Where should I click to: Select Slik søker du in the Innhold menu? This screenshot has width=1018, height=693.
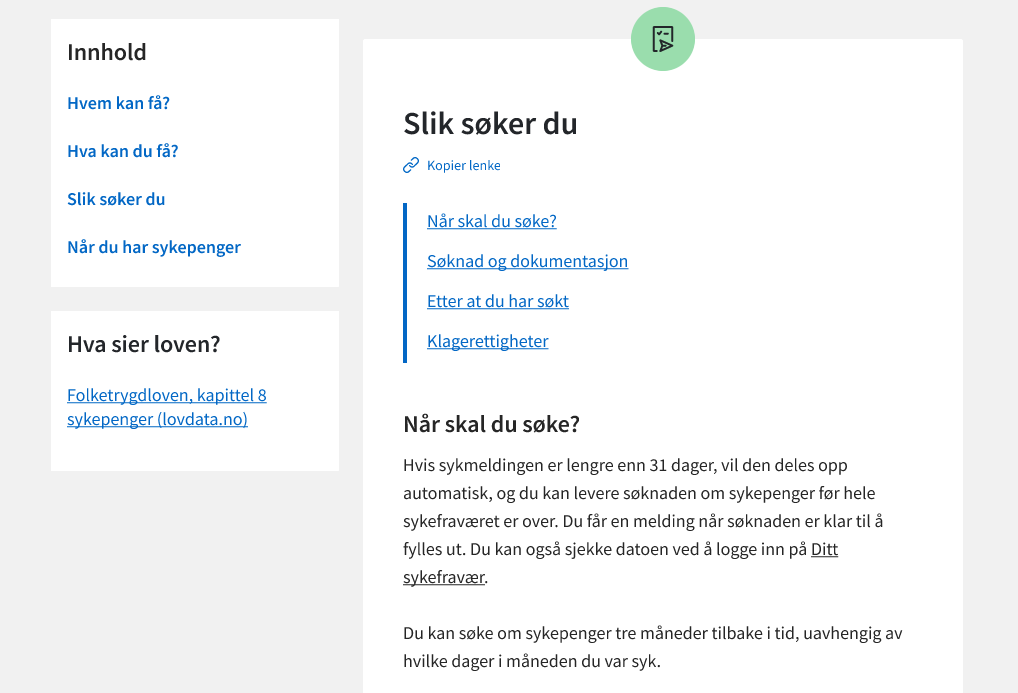(x=116, y=199)
